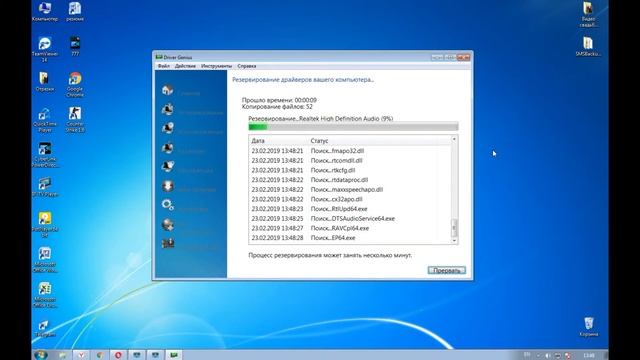Open QuickTime Player desktop shortcut
The width and height of the screenshot is (640, 360).
pyautogui.click(x=45, y=119)
